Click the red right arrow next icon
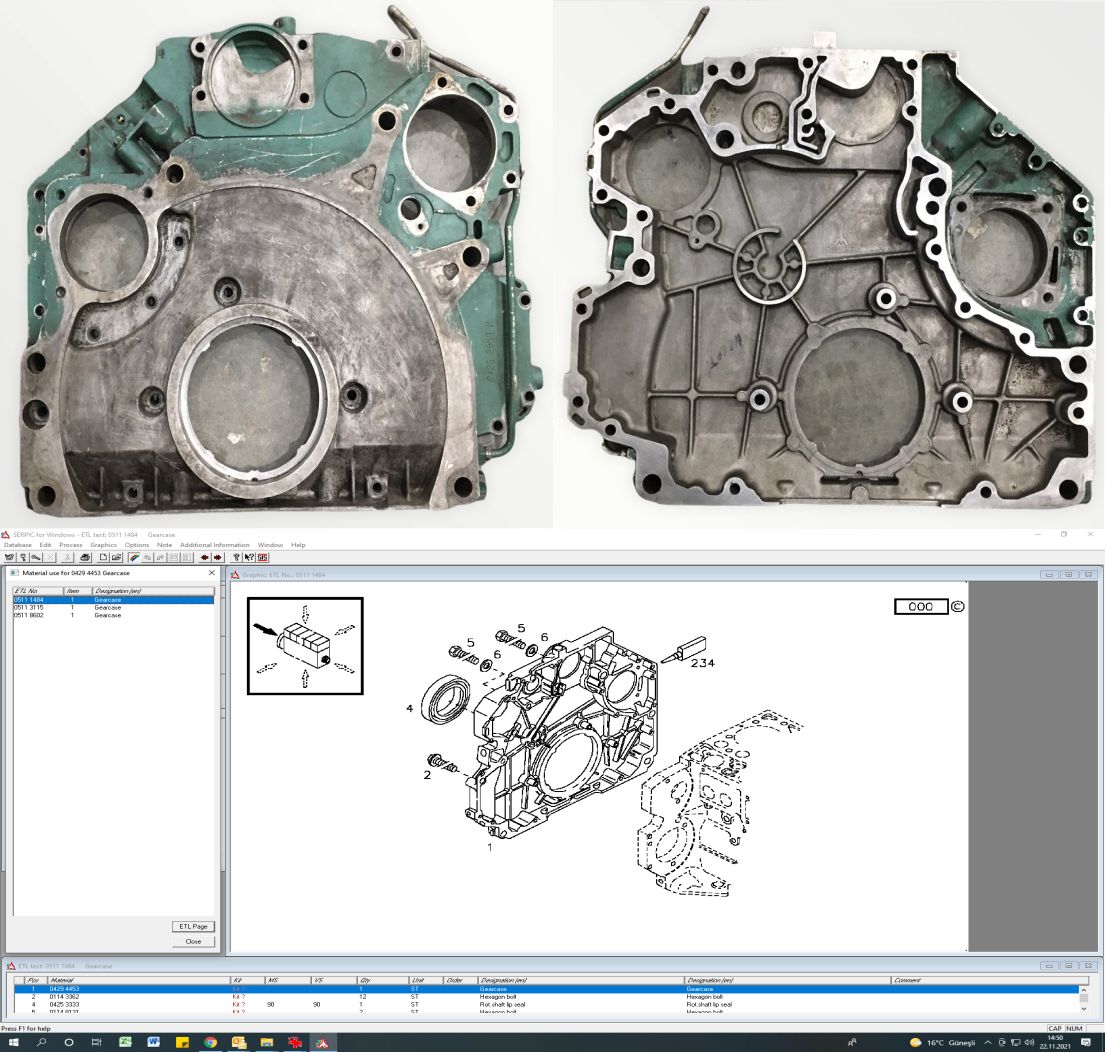 (x=218, y=557)
